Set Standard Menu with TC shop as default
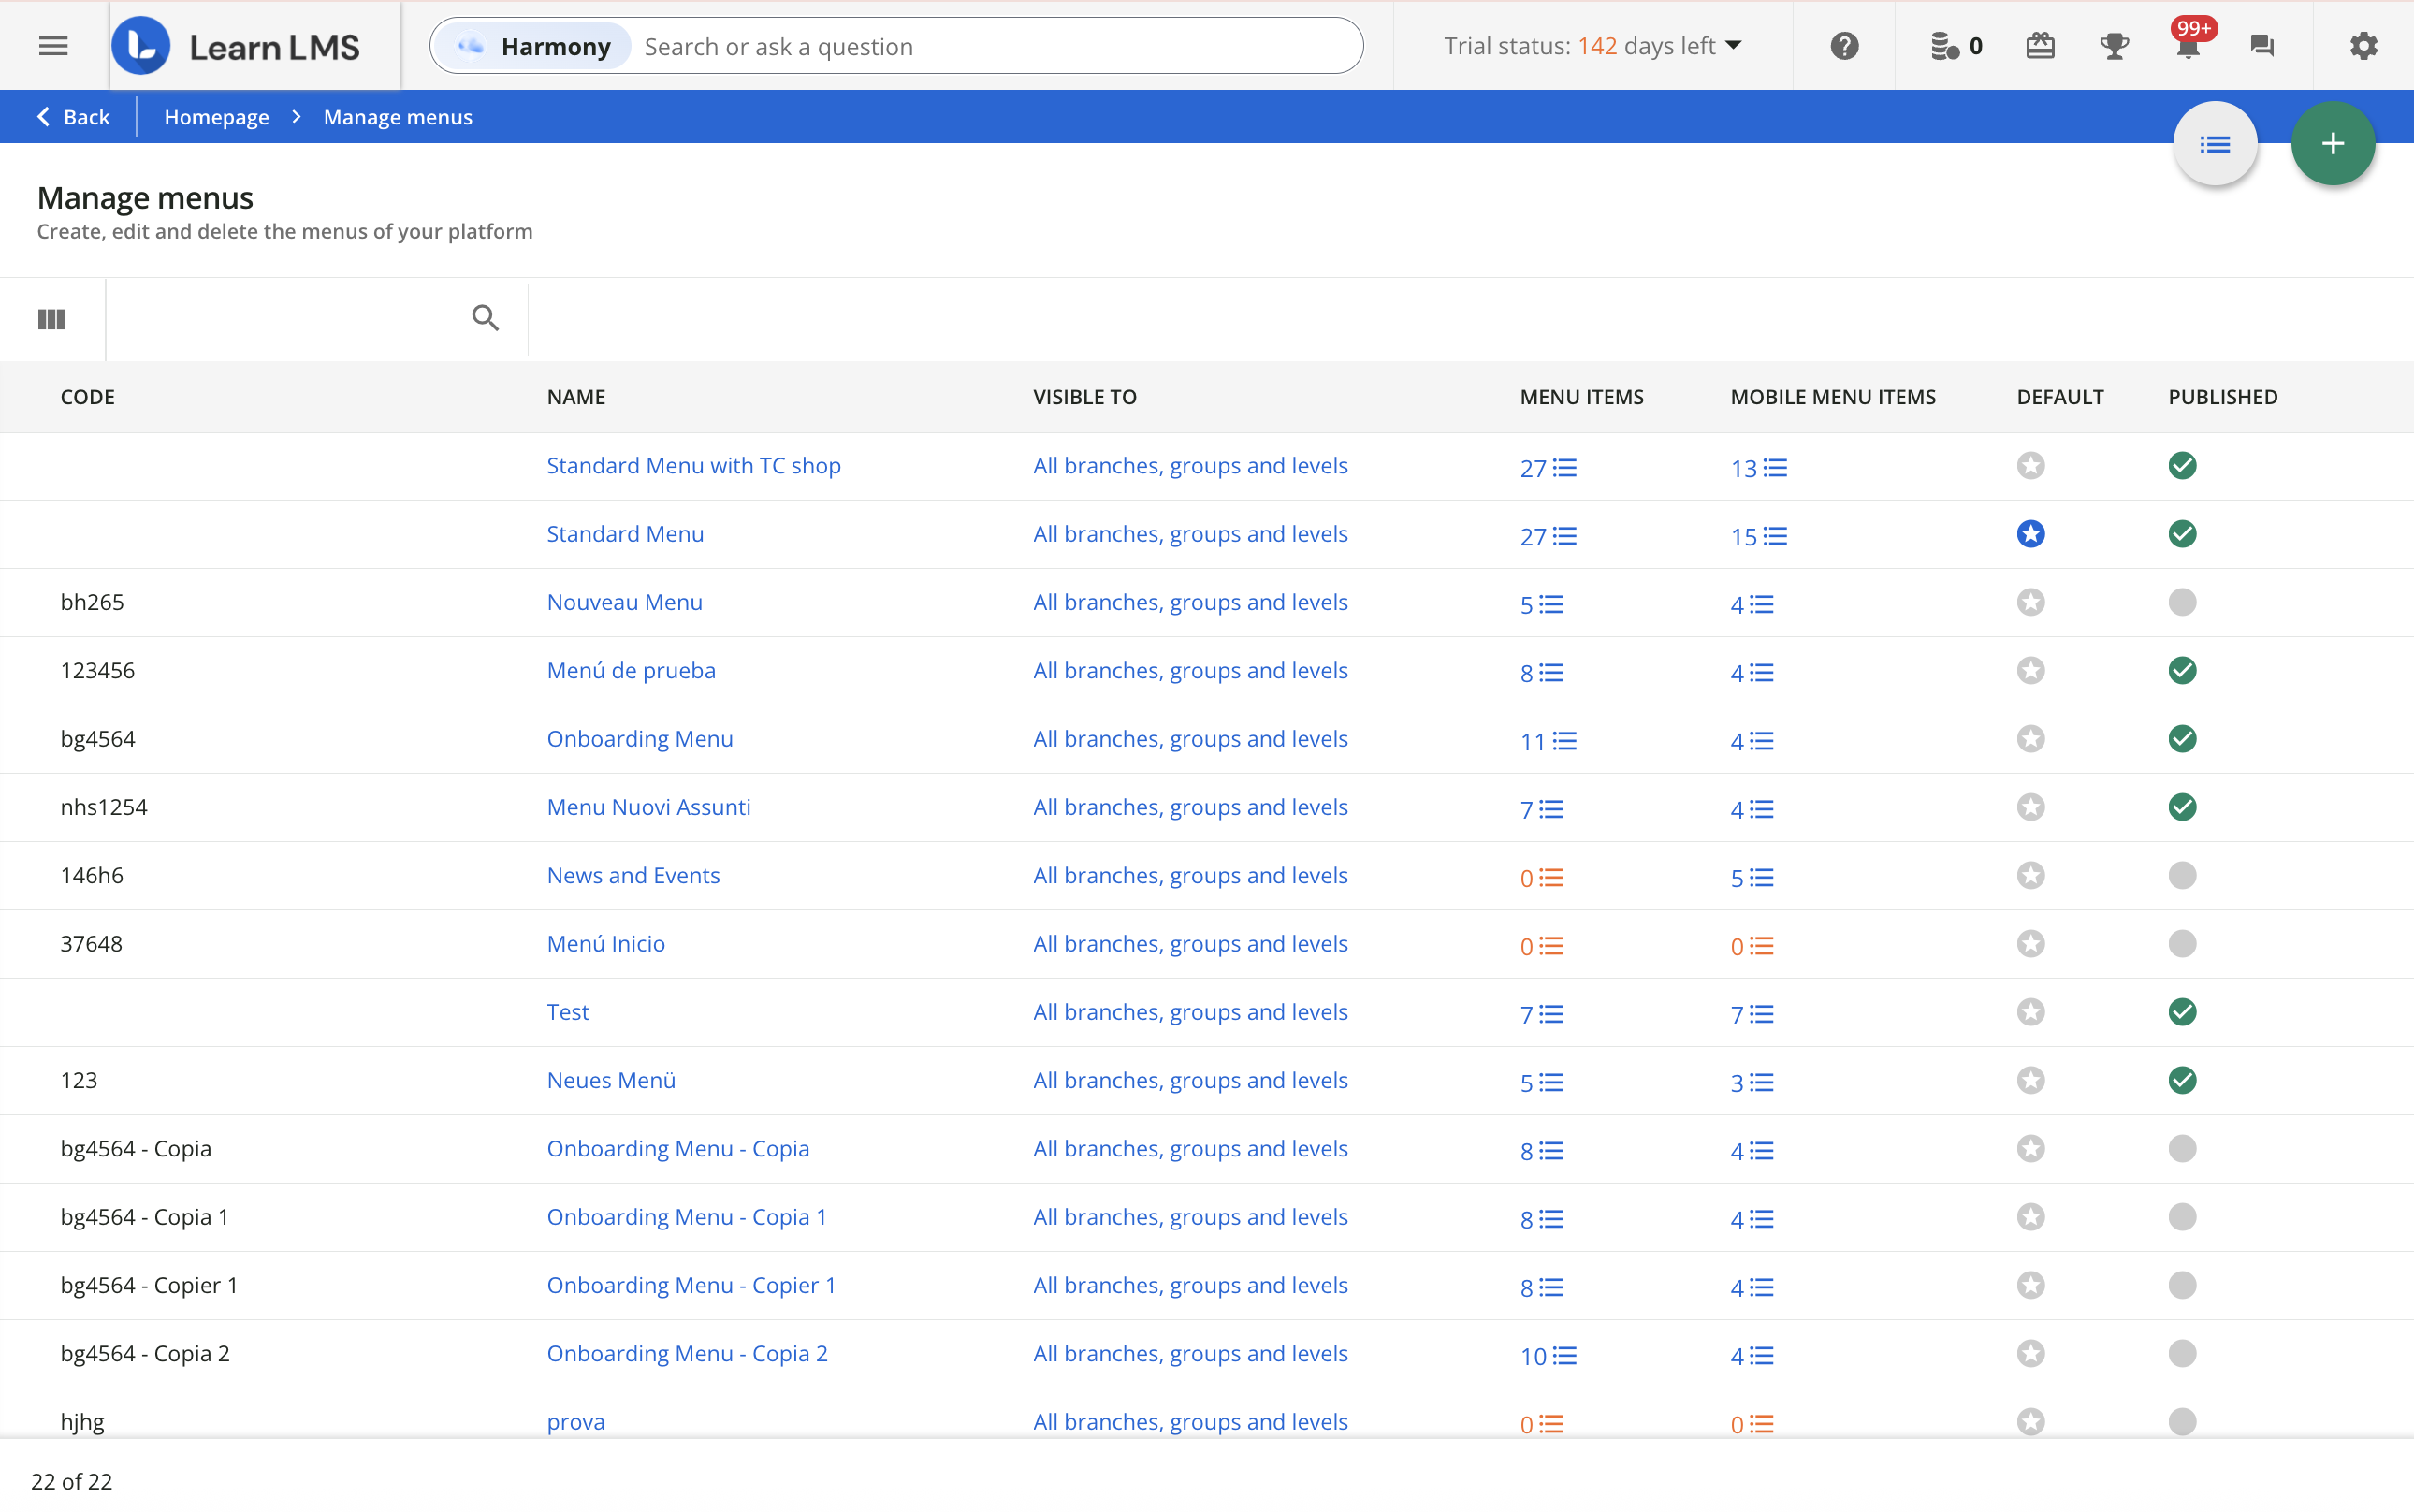Viewport: 2414px width, 1512px height. click(2030, 466)
